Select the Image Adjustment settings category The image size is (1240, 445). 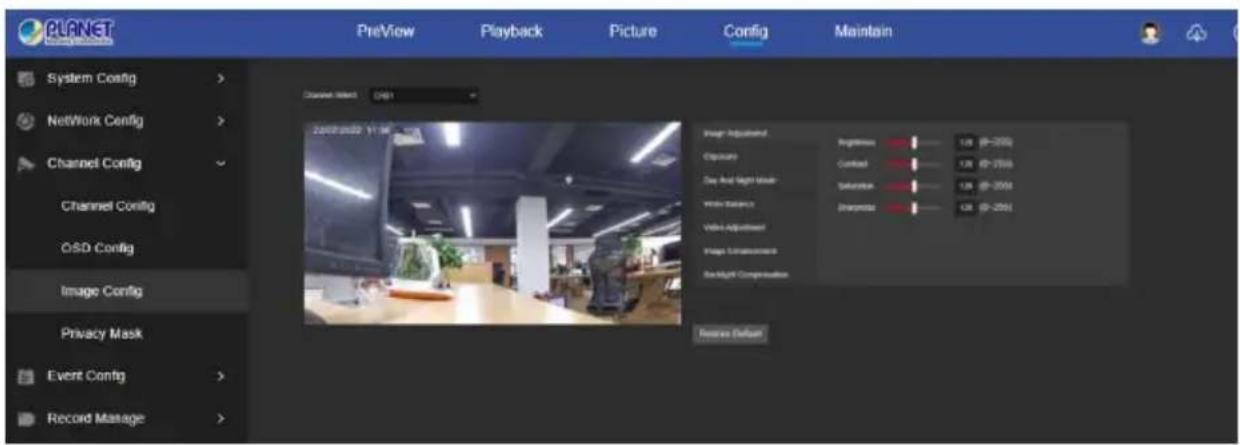pos(736,133)
